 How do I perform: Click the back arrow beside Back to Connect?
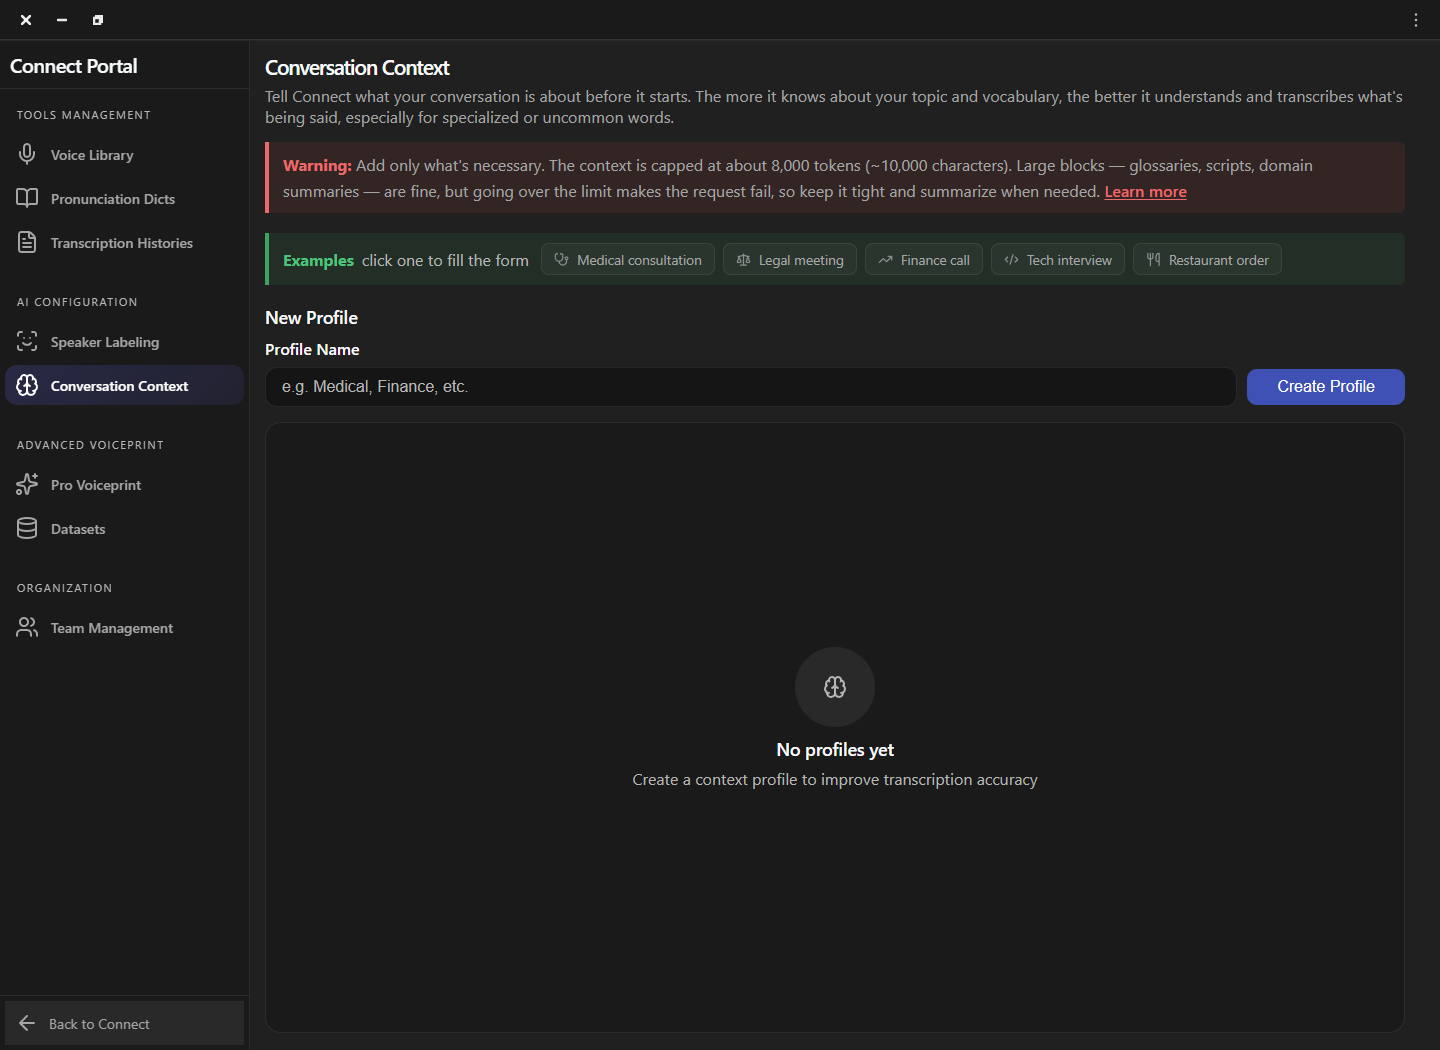pyautogui.click(x=27, y=1023)
